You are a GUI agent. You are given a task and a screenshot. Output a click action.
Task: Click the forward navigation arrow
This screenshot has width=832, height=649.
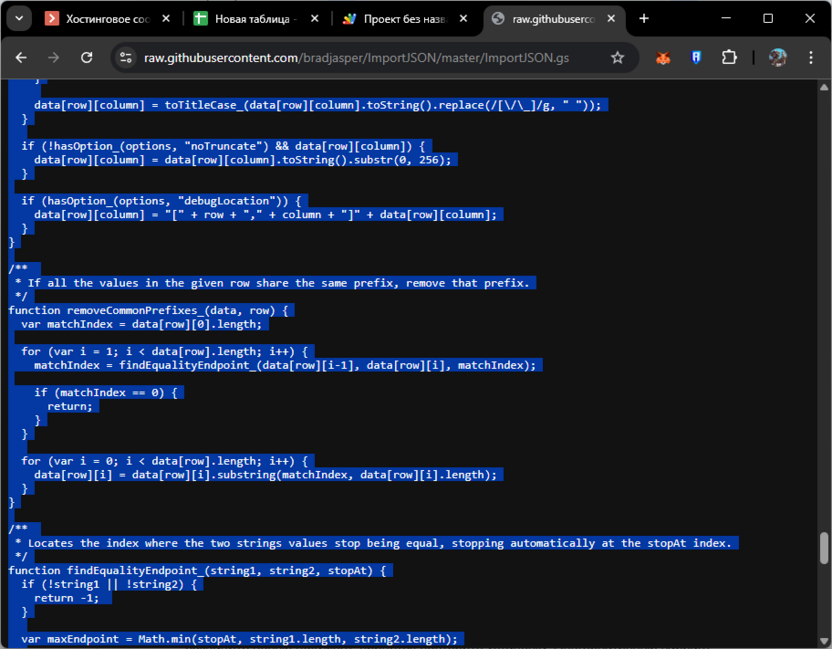(53, 58)
